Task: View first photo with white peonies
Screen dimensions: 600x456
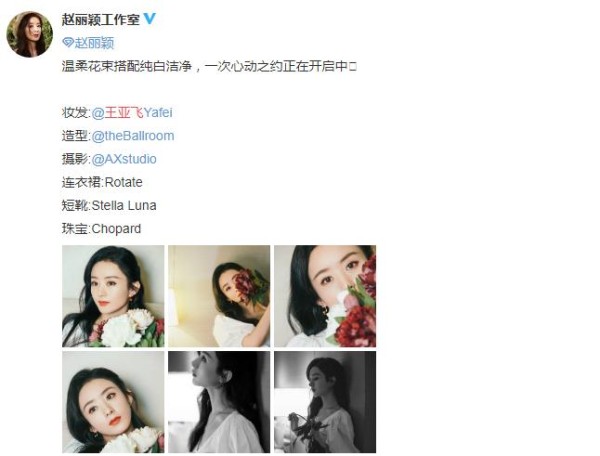Action: [x=113, y=296]
